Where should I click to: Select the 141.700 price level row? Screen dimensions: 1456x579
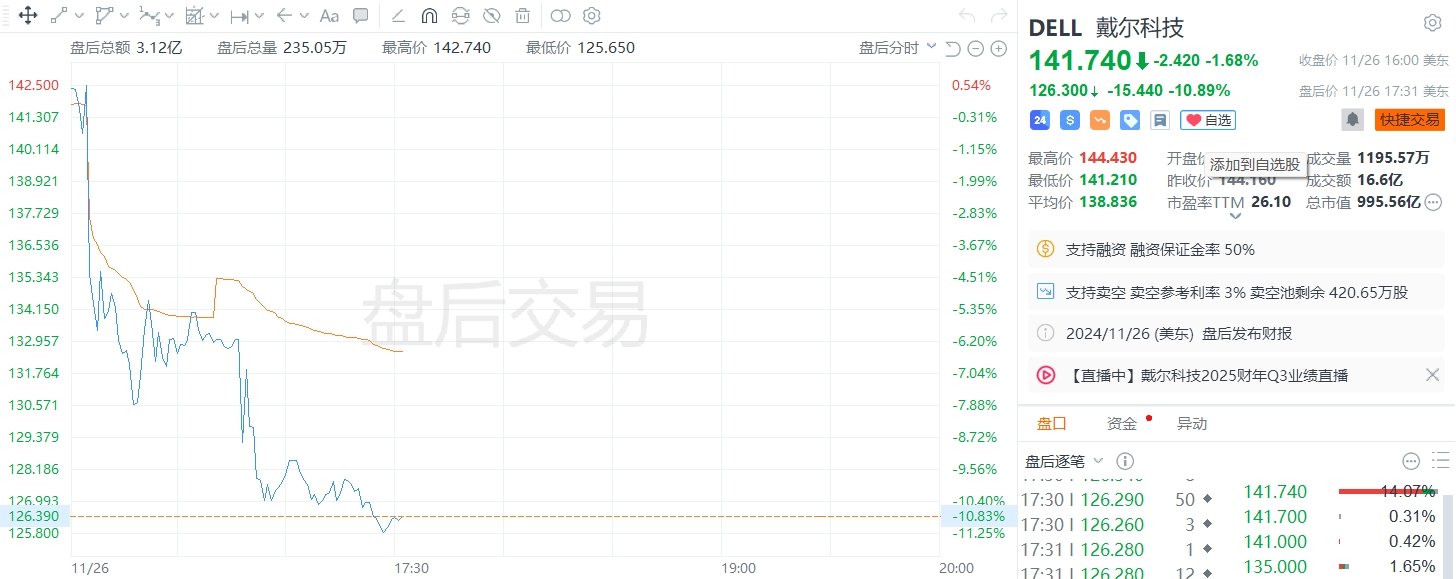click(x=1340, y=517)
